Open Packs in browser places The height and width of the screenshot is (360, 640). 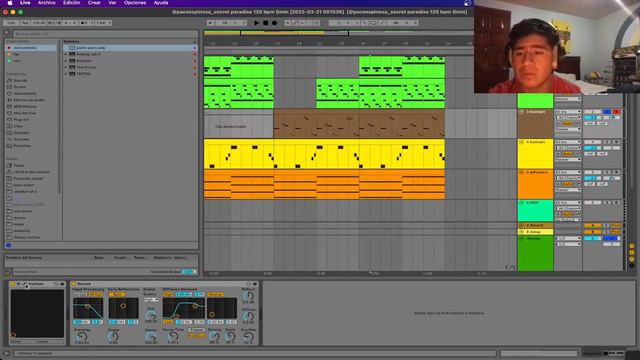[x=19, y=165]
